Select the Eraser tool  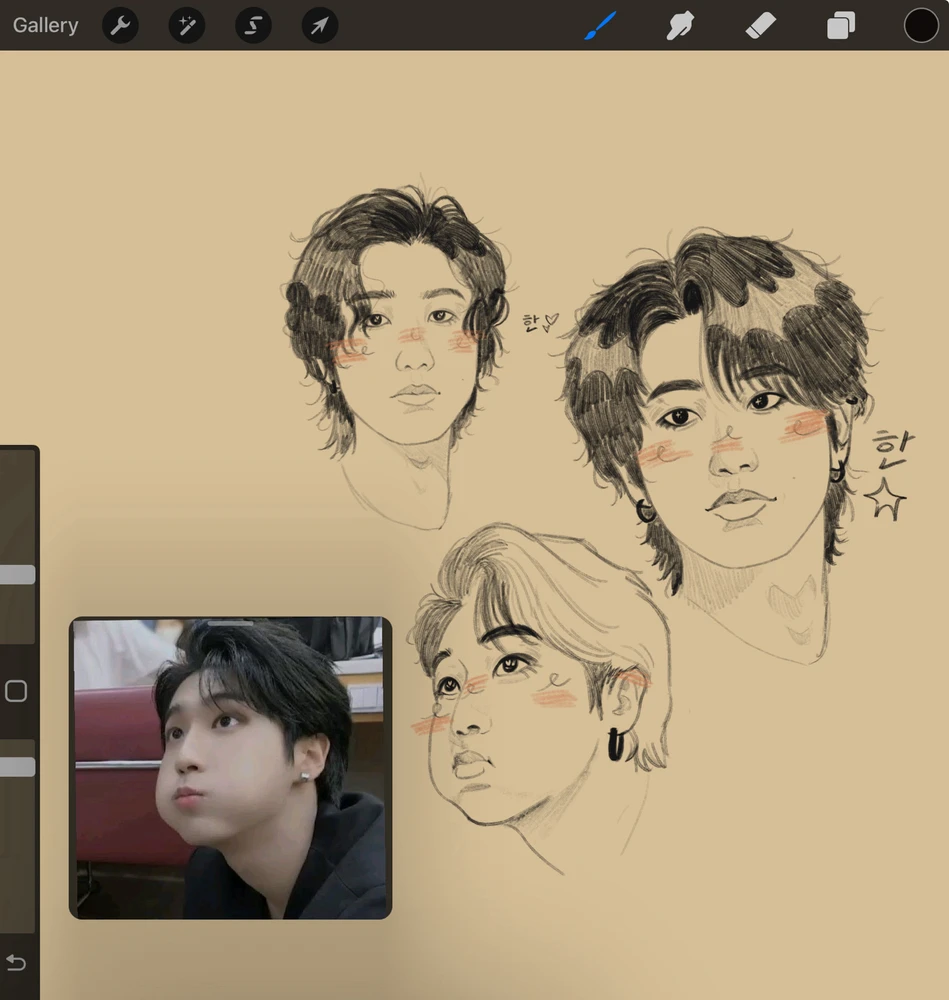(x=761, y=25)
